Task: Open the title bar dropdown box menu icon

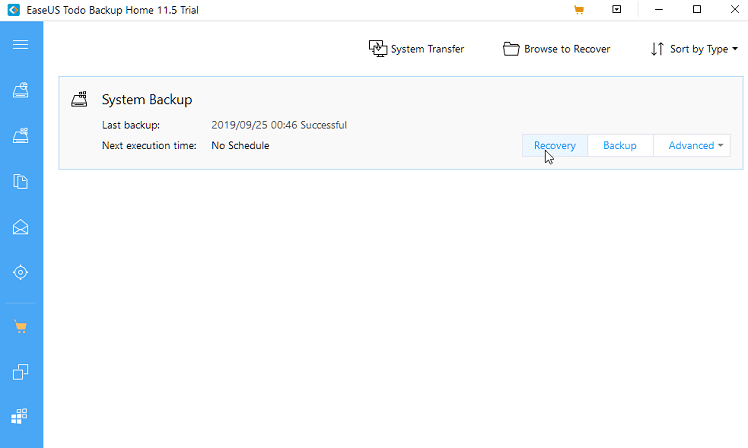Action: pos(617,9)
